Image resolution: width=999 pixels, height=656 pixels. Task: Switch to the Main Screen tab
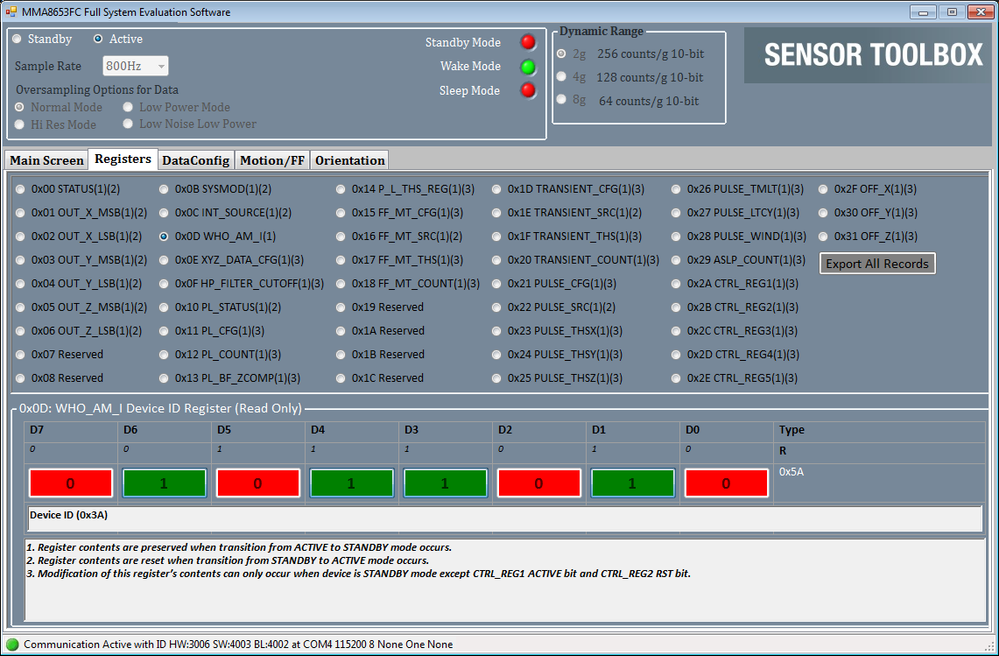47,160
